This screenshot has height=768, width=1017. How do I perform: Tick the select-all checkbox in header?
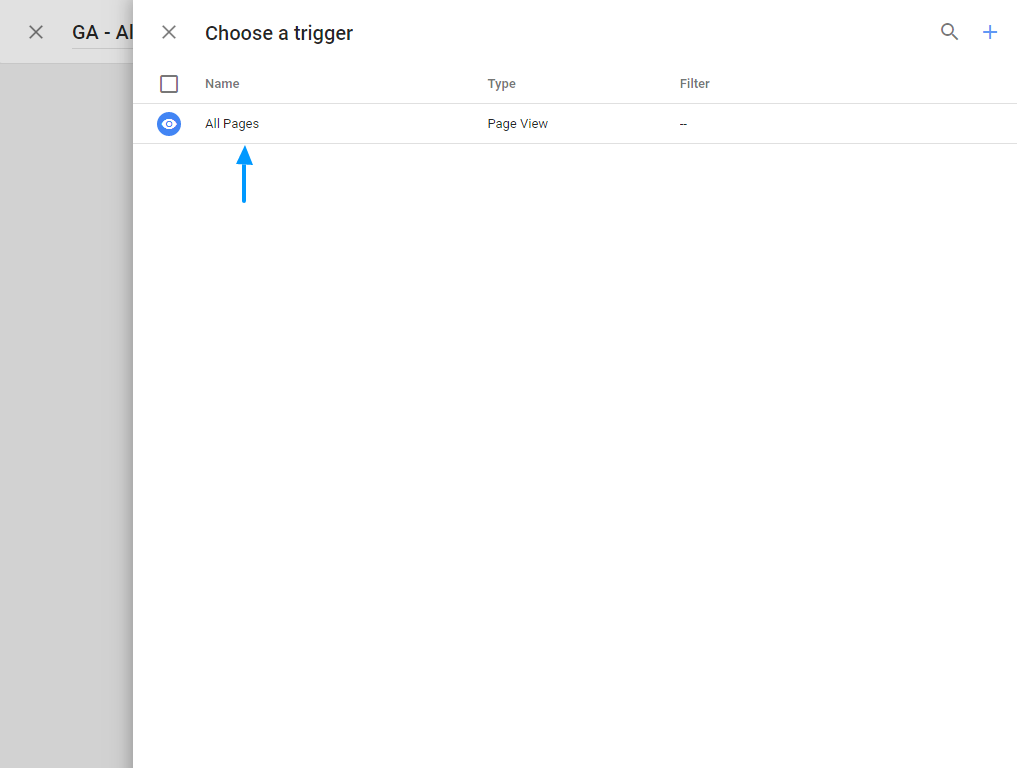point(169,84)
